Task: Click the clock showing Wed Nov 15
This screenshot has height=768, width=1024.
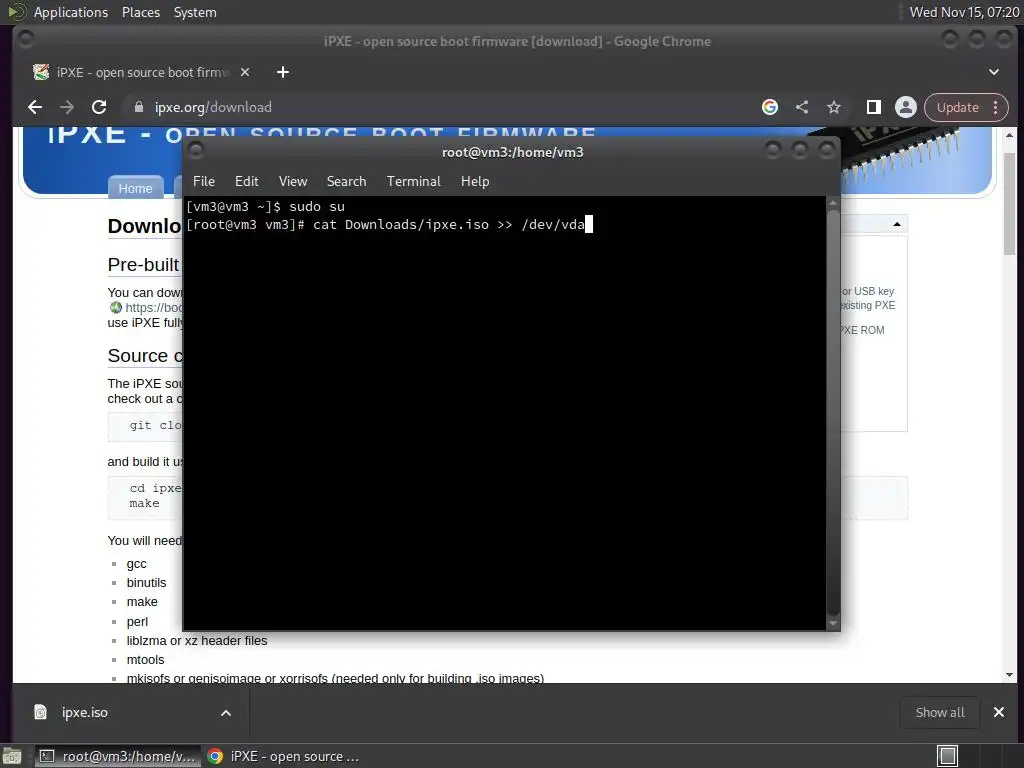Action: (x=964, y=12)
